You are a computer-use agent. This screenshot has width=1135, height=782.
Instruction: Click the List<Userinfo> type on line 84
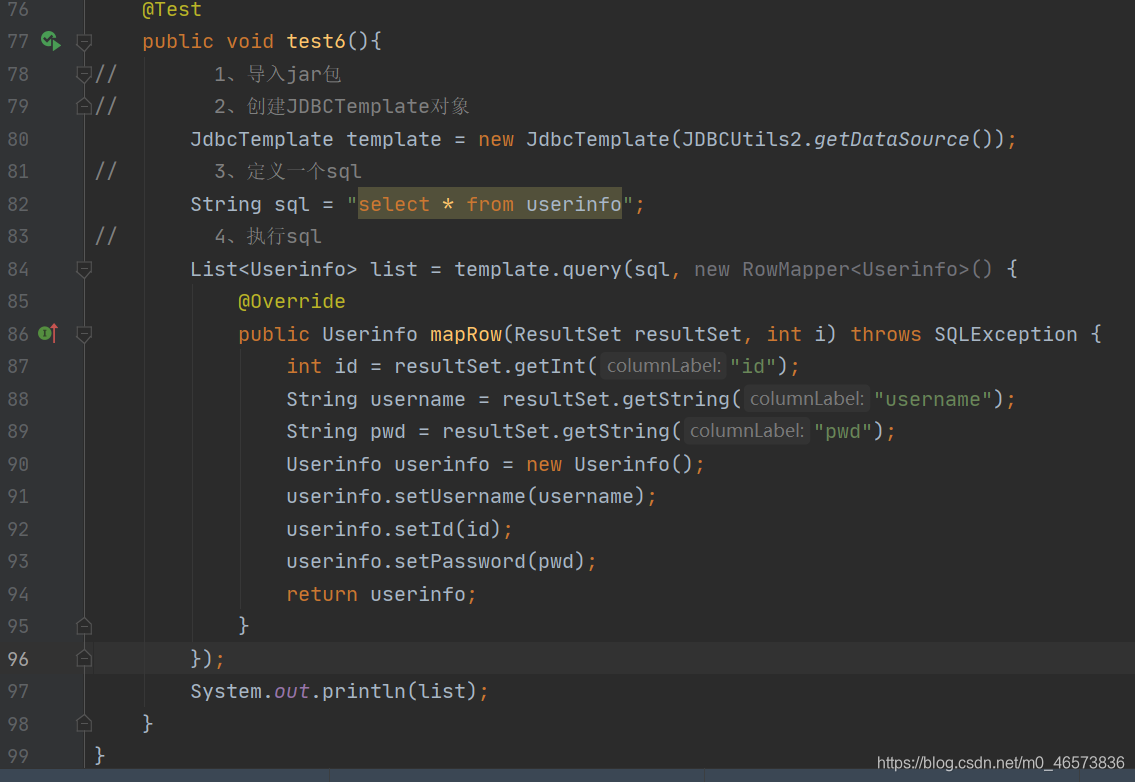point(274,269)
